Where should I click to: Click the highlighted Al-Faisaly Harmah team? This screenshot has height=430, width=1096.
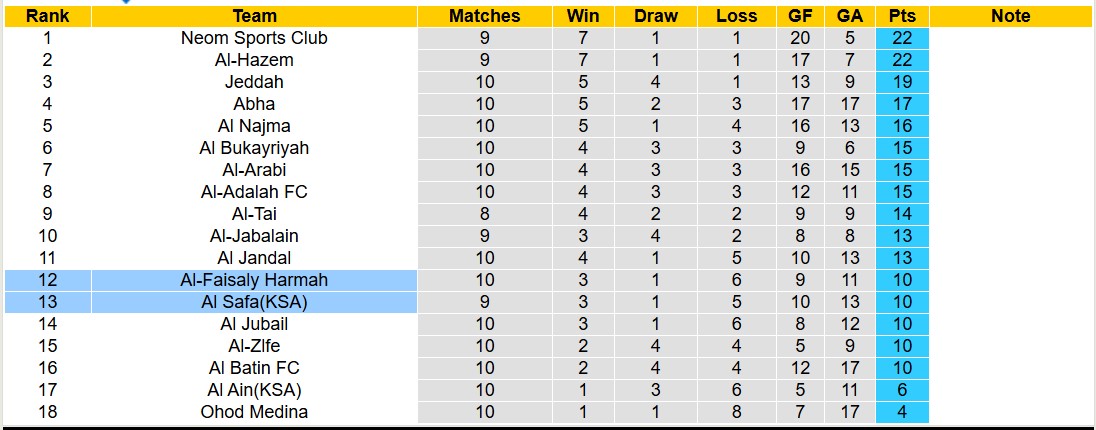point(254,280)
